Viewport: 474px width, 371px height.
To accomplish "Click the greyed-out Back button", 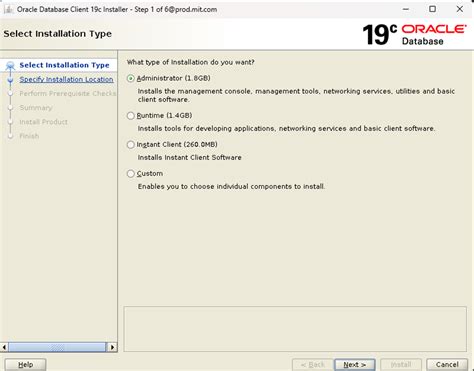I will [312, 365].
